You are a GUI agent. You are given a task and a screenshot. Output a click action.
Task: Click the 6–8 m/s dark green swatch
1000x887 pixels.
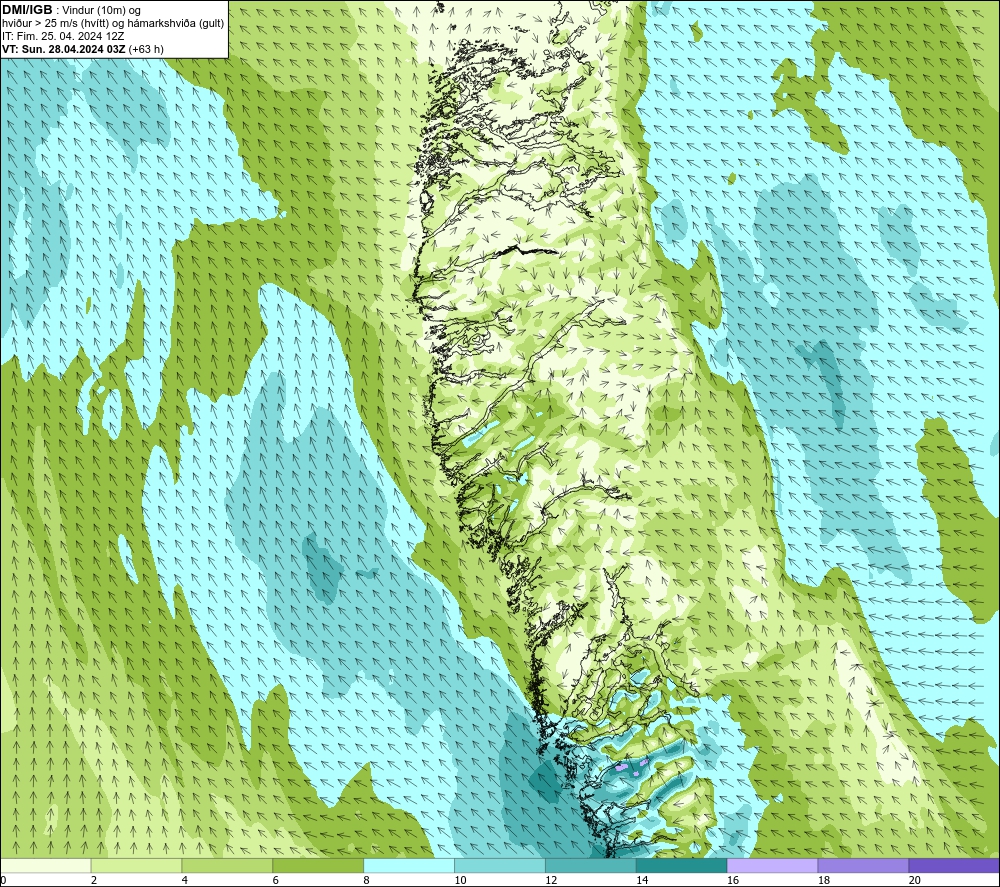click(x=318, y=865)
